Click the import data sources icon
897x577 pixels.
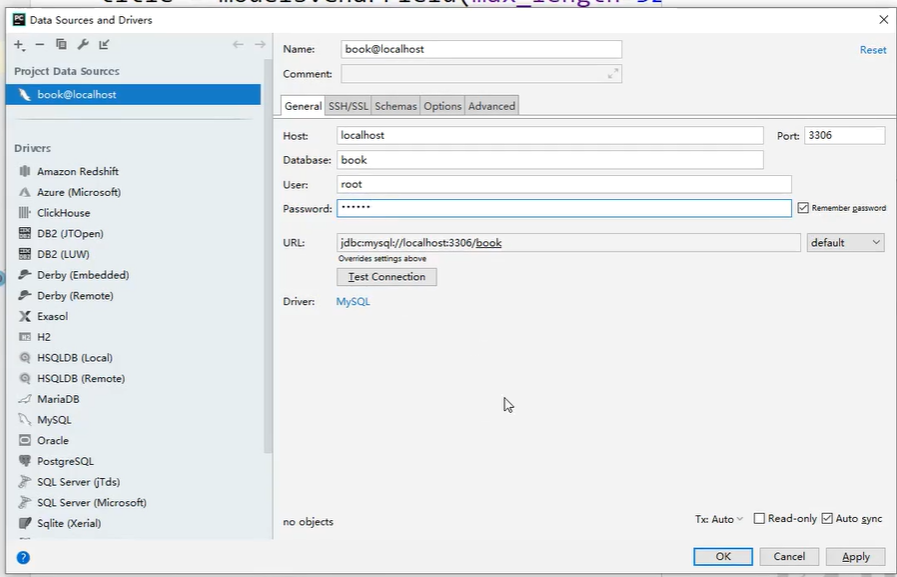point(104,44)
